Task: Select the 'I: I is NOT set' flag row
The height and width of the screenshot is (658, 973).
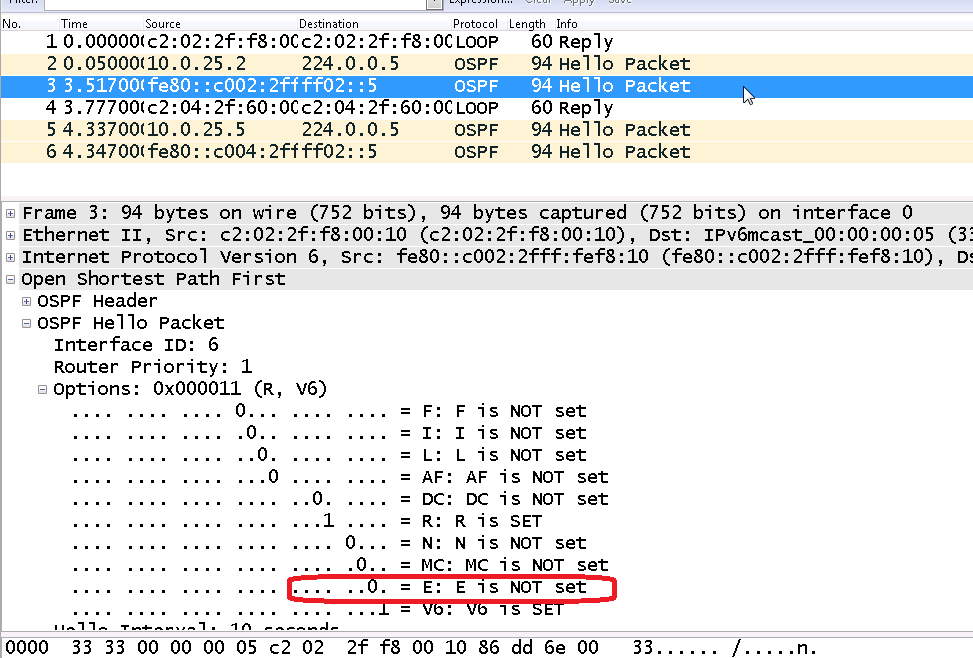Action: click(x=329, y=433)
